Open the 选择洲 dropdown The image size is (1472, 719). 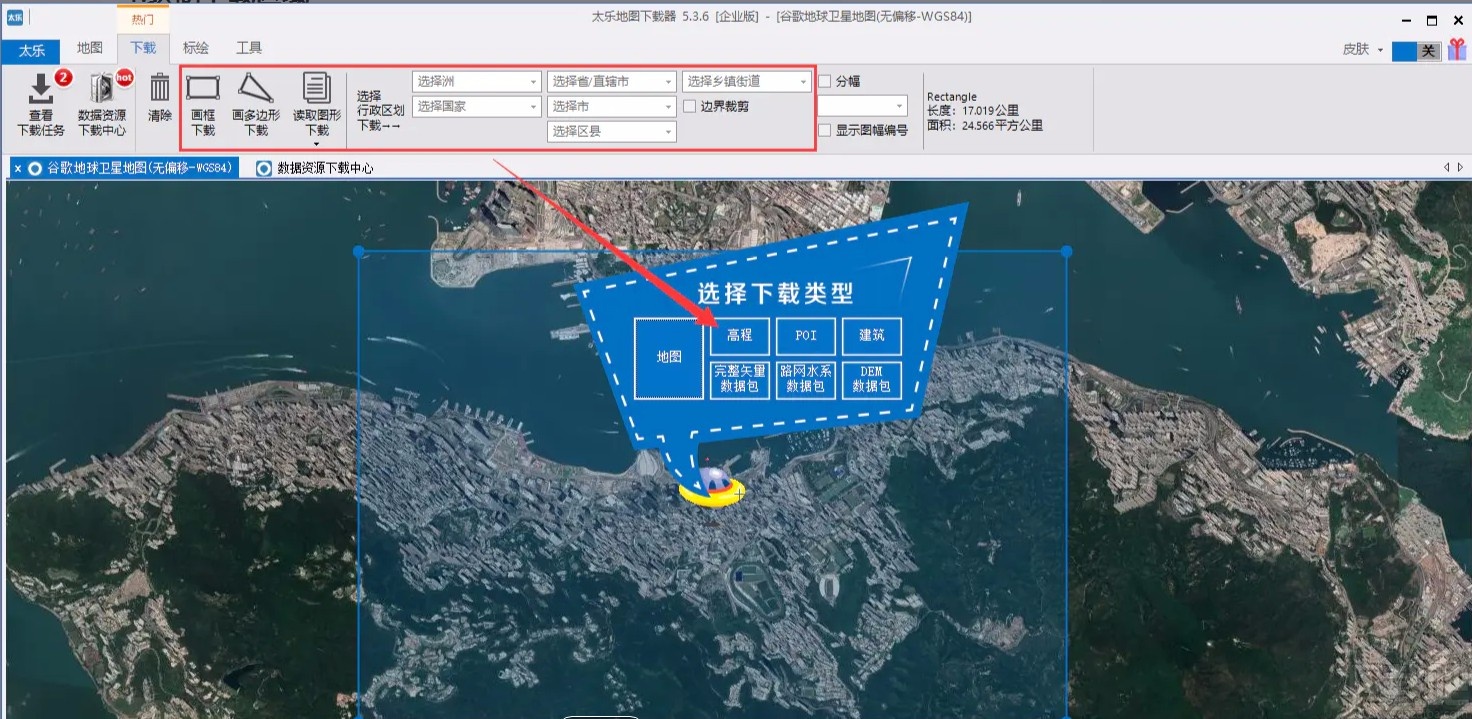click(476, 81)
